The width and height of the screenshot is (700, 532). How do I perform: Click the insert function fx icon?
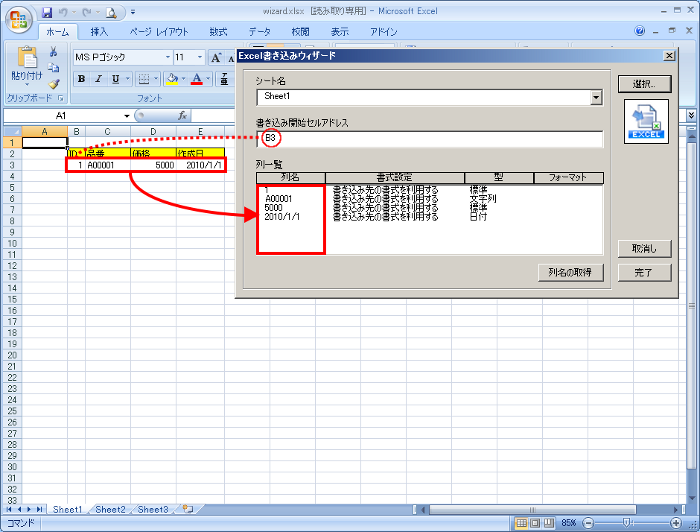pyautogui.click(x=182, y=116)
